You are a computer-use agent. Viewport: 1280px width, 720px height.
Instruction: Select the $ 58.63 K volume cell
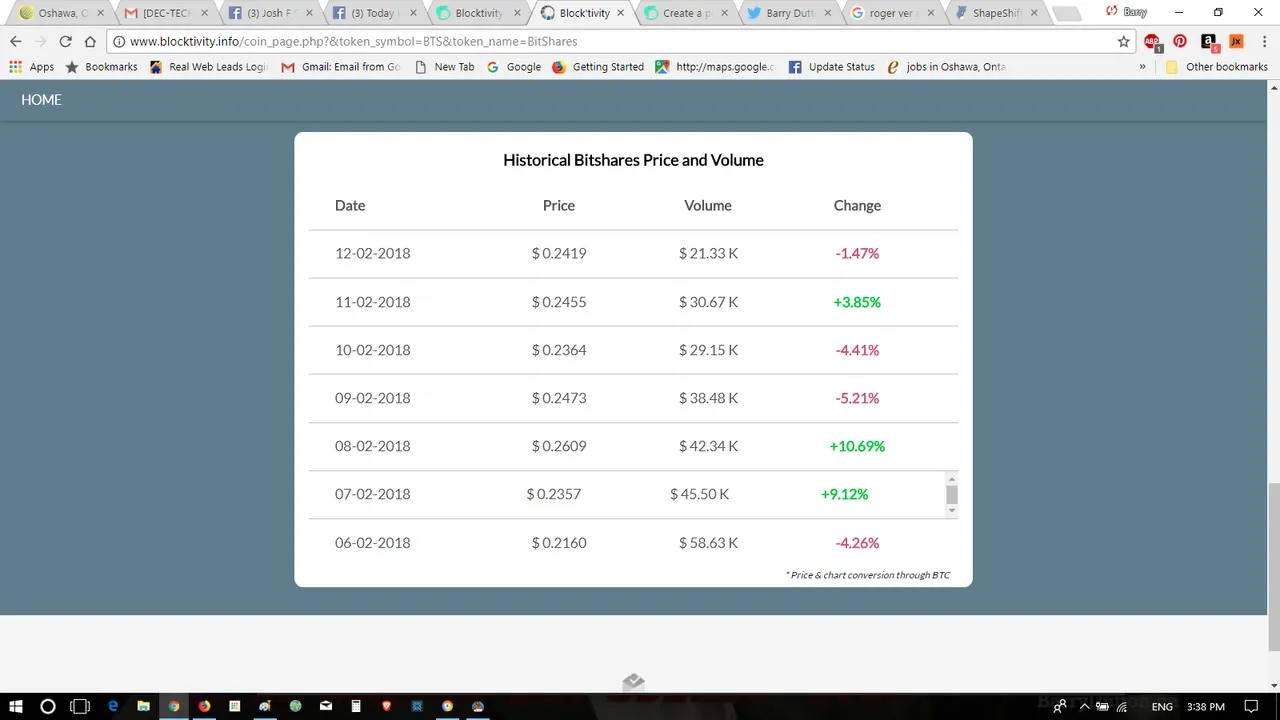pos(708,543)
